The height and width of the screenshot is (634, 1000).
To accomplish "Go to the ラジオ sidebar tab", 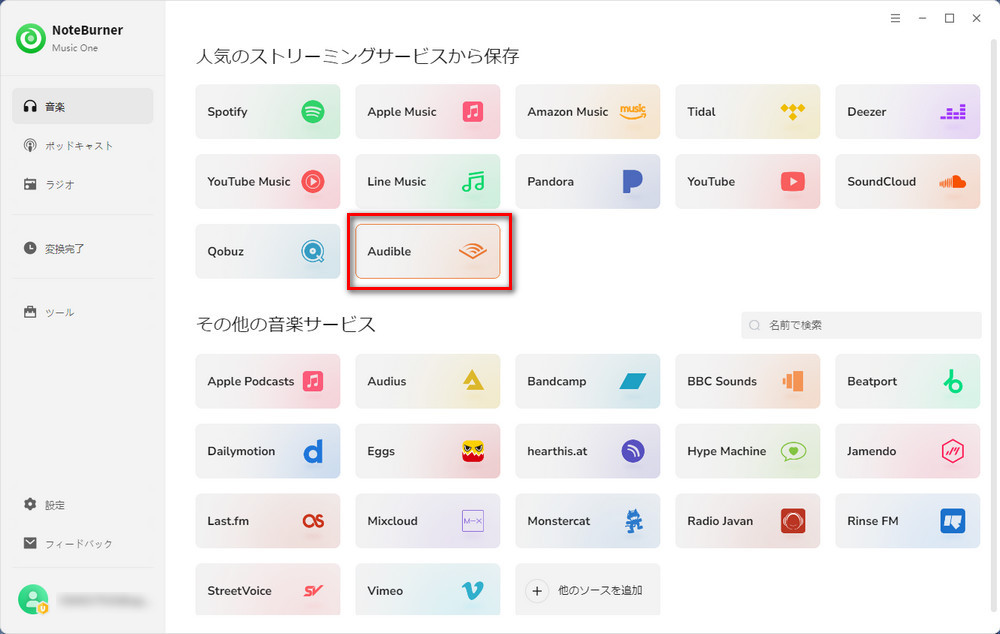I will tap(83, 184).
